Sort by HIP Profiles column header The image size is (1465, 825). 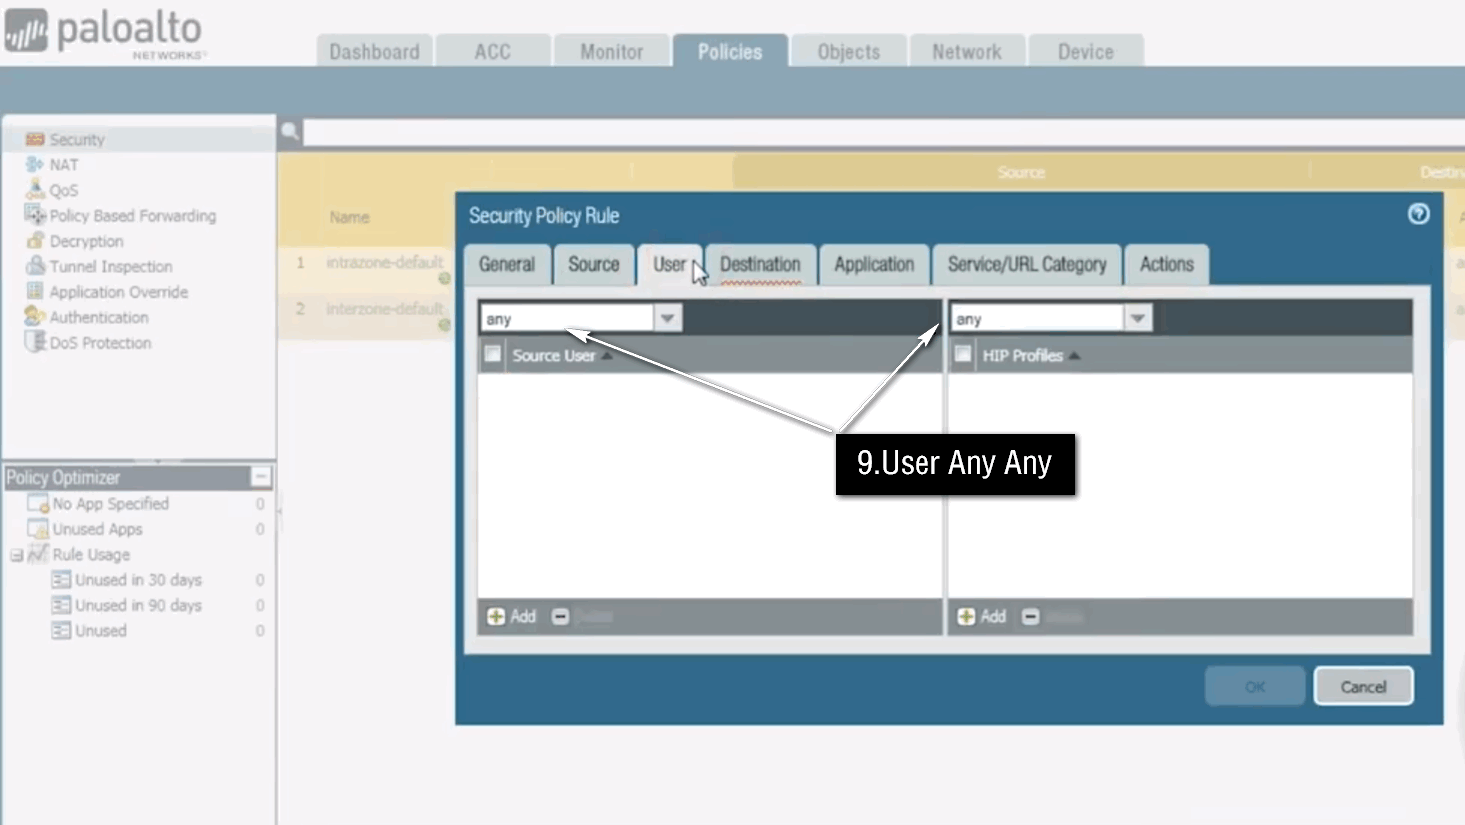[x=1022, y=355]
